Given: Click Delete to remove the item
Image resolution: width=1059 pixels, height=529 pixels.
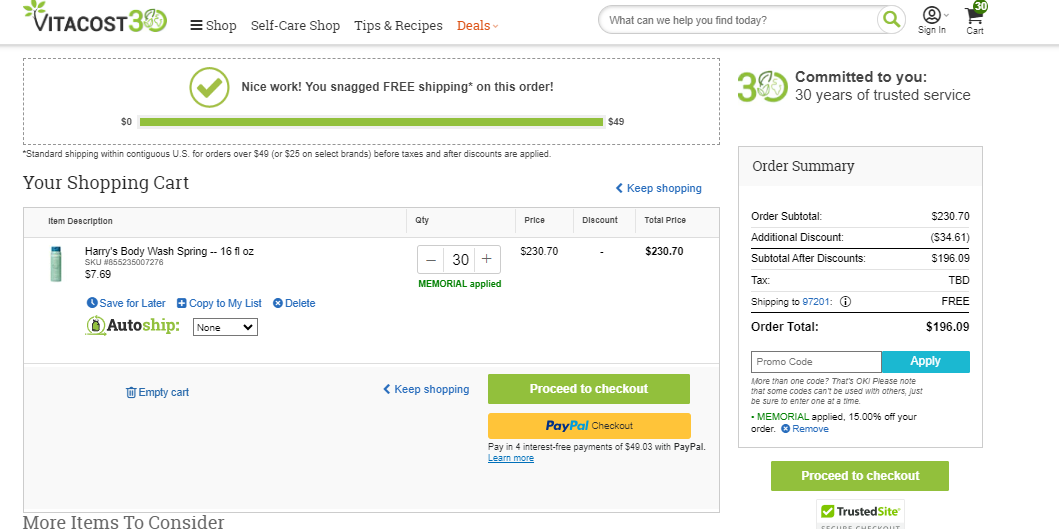Looking at the screenshot, I should (x=294, y=303).
